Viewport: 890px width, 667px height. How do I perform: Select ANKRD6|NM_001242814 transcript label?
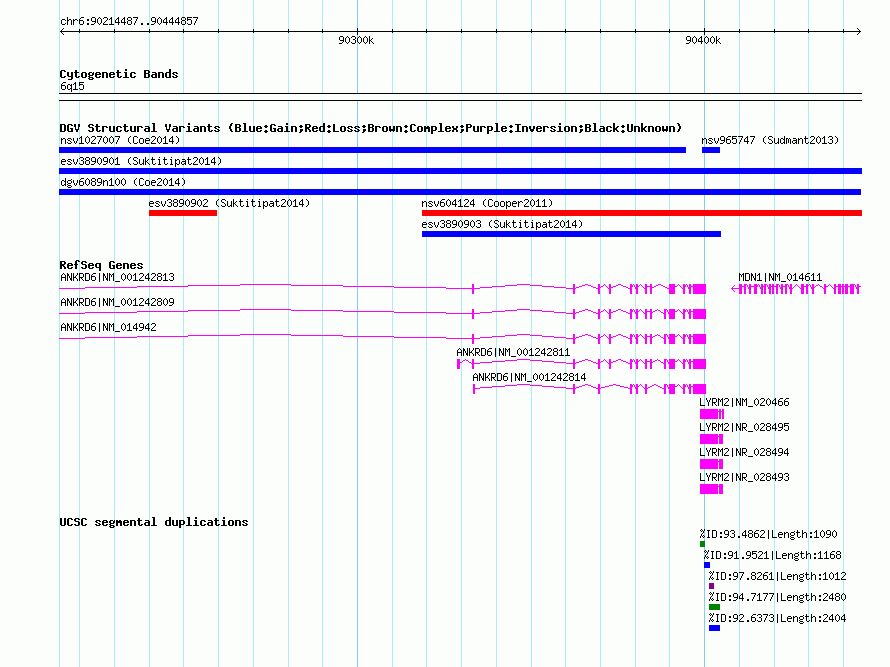(x=529, y=377)
